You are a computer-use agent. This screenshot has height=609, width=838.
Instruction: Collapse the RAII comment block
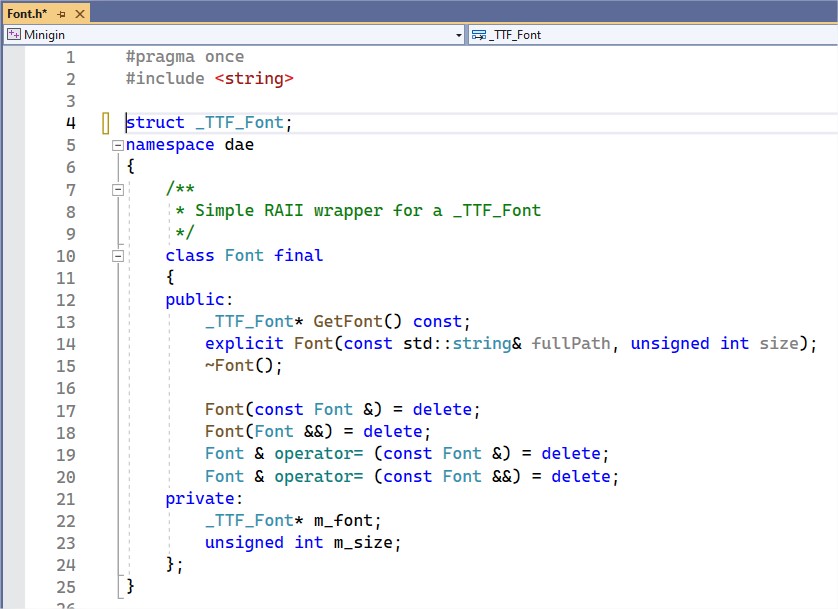click(x=118, y=189)
